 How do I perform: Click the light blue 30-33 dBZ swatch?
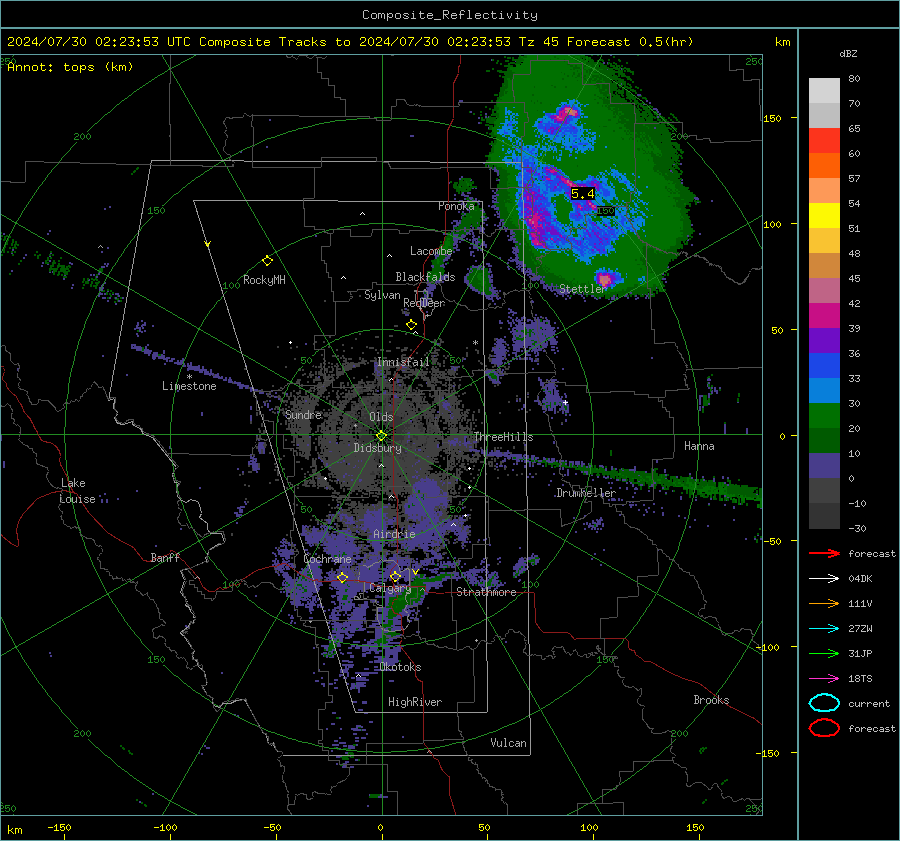824,391
